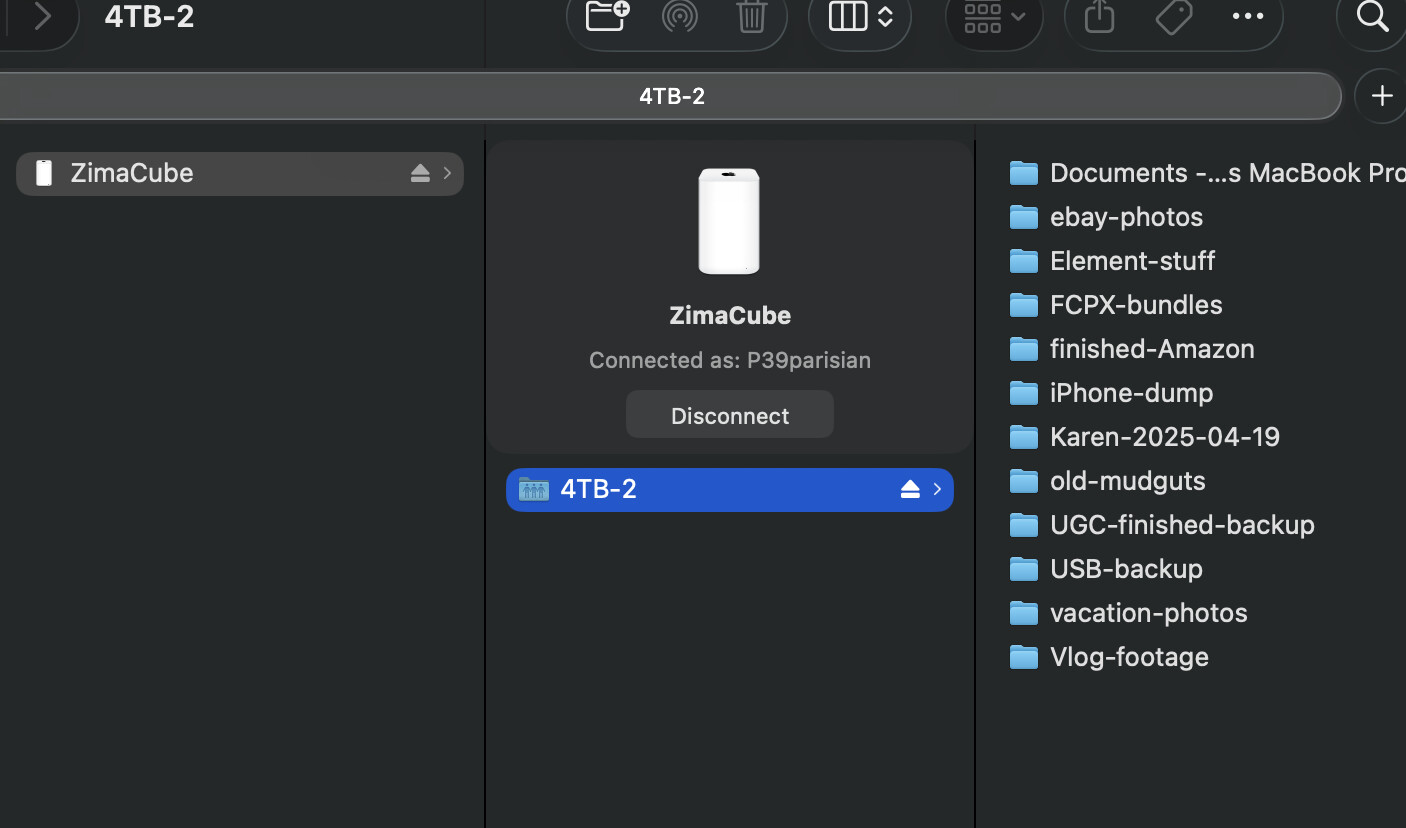Viewport: 1406px width, 828px height.
Task: Open AirDrop from the toolbar
Action: tap(679, 16)
